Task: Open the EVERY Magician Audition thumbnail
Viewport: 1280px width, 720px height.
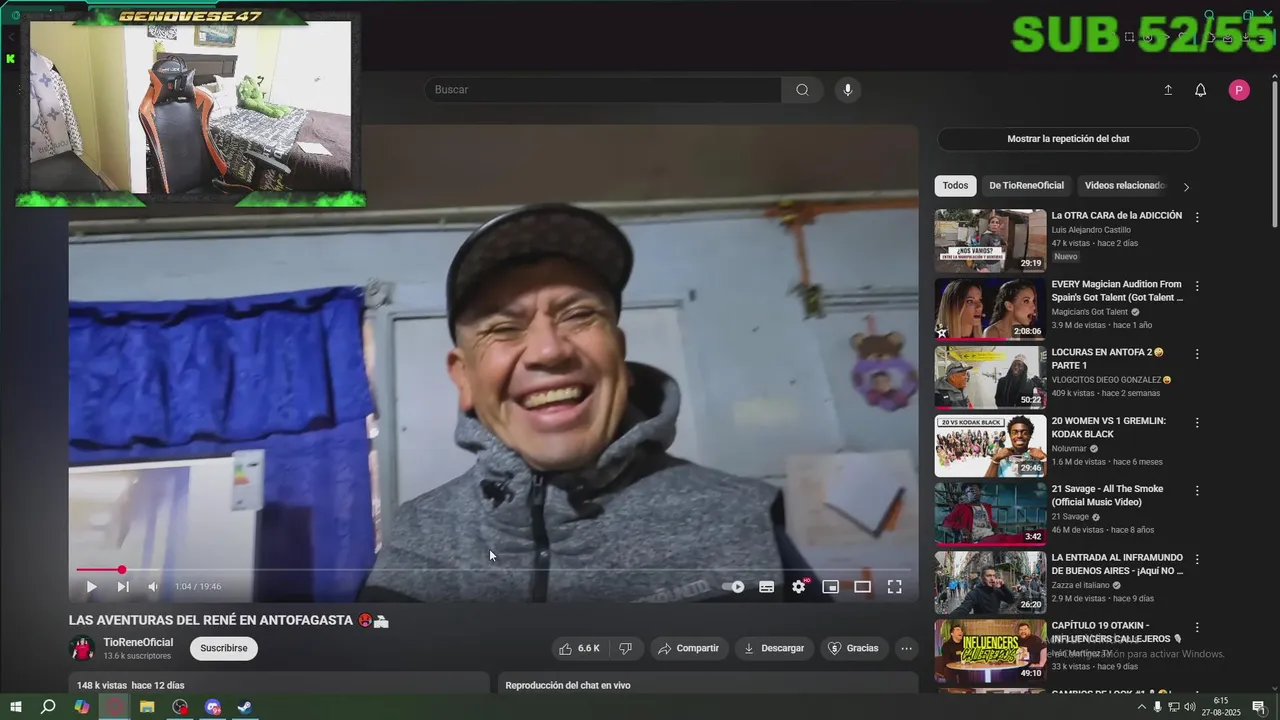Action: pos(990,309)
